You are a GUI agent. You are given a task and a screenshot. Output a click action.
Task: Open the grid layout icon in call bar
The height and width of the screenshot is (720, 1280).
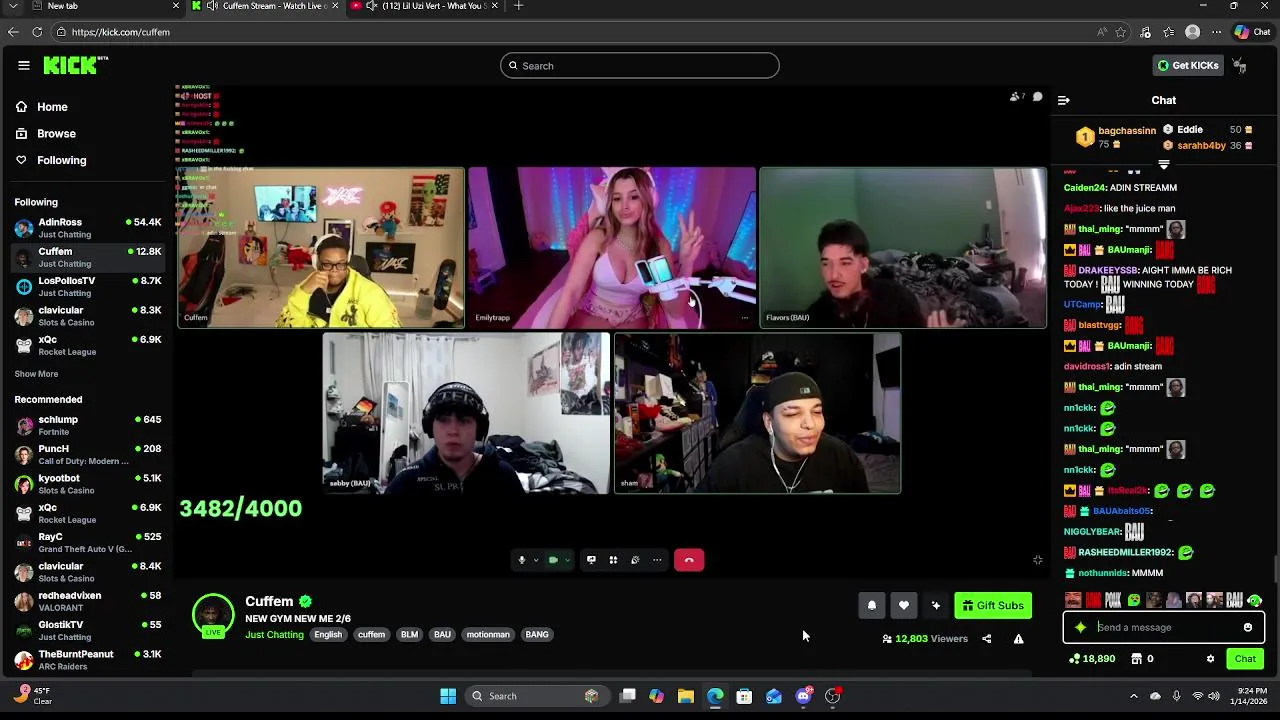[x=613, y=560]
